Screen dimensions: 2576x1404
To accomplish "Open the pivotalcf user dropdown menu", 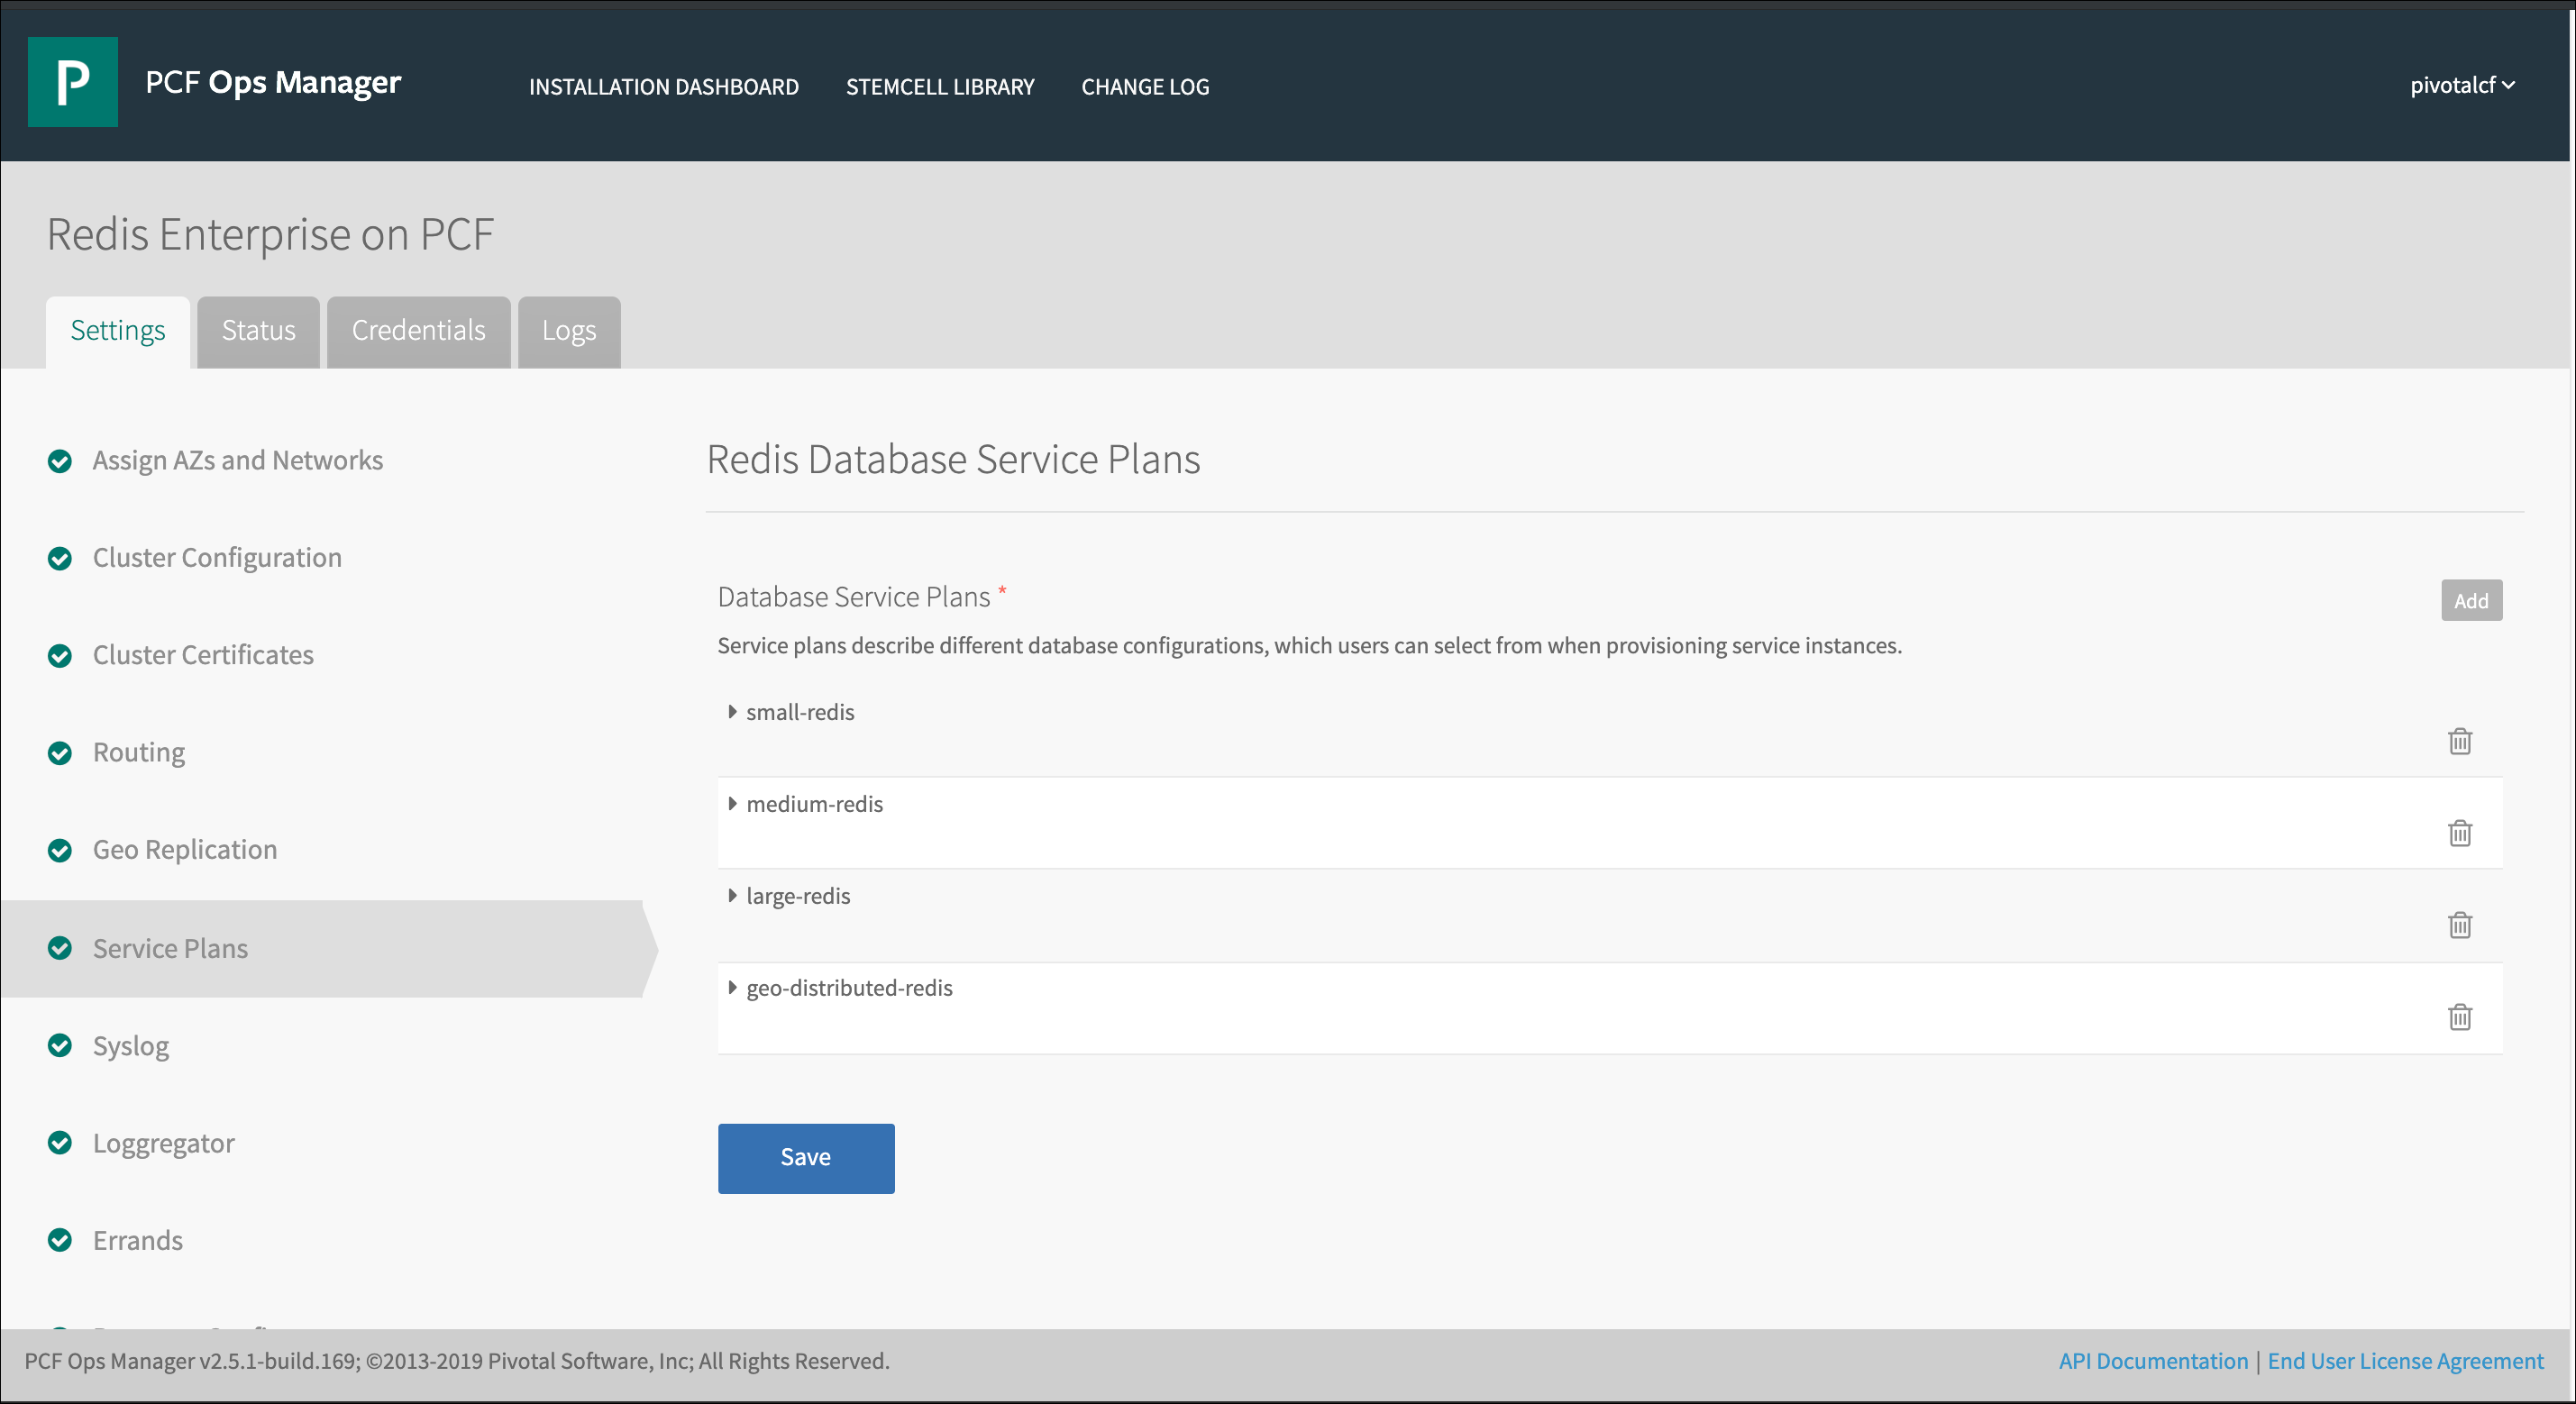I will click(x=2461, y=86).
